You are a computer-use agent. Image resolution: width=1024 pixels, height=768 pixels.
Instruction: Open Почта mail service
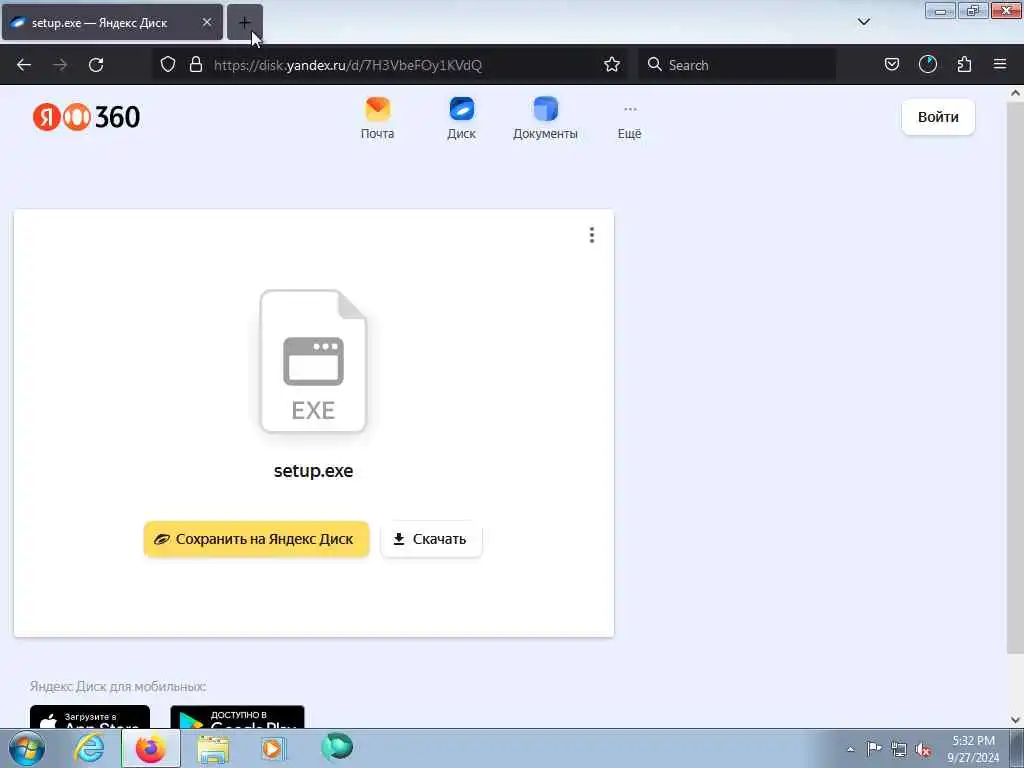tap(377, 118)
